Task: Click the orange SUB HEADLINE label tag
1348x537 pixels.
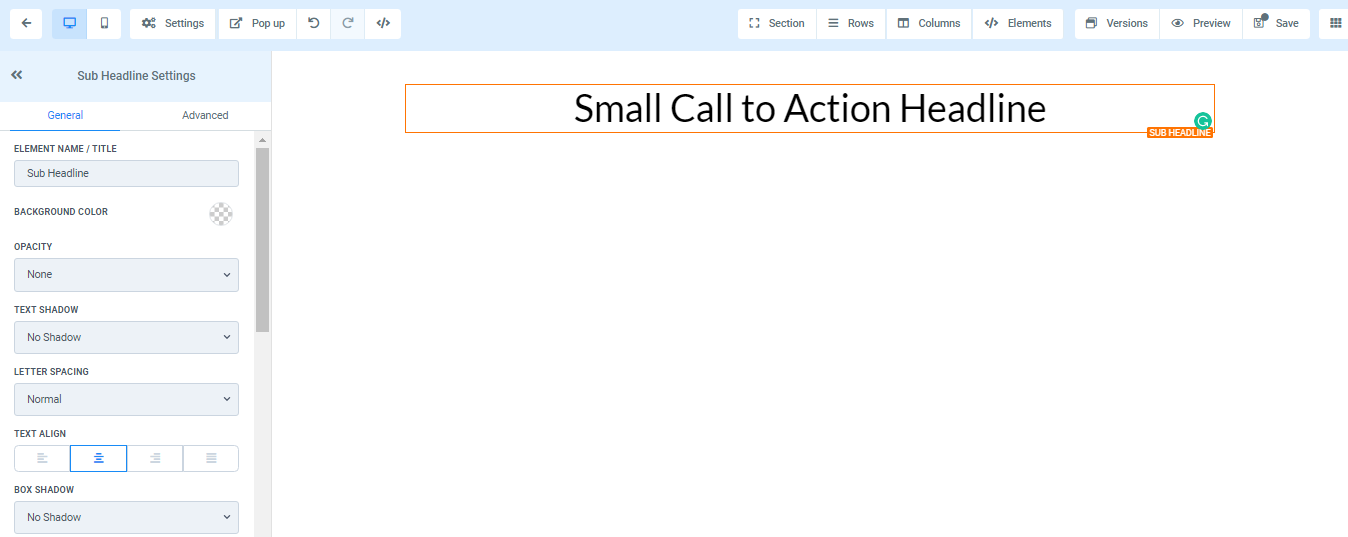Action: pyautogui.click(x=1180, y=133)
